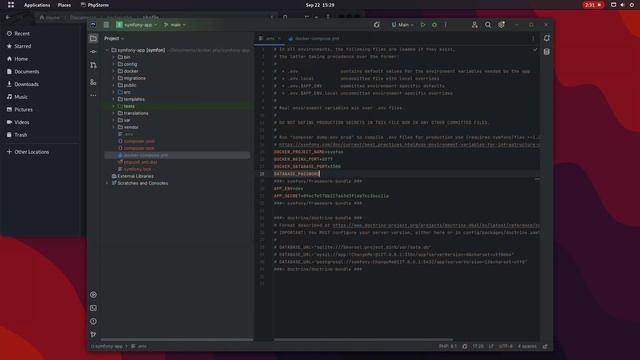The width and height of the screenshot is (640, 360).
Task: Switch to docker-compose.yml editor tab
Action: pos(313,38)
